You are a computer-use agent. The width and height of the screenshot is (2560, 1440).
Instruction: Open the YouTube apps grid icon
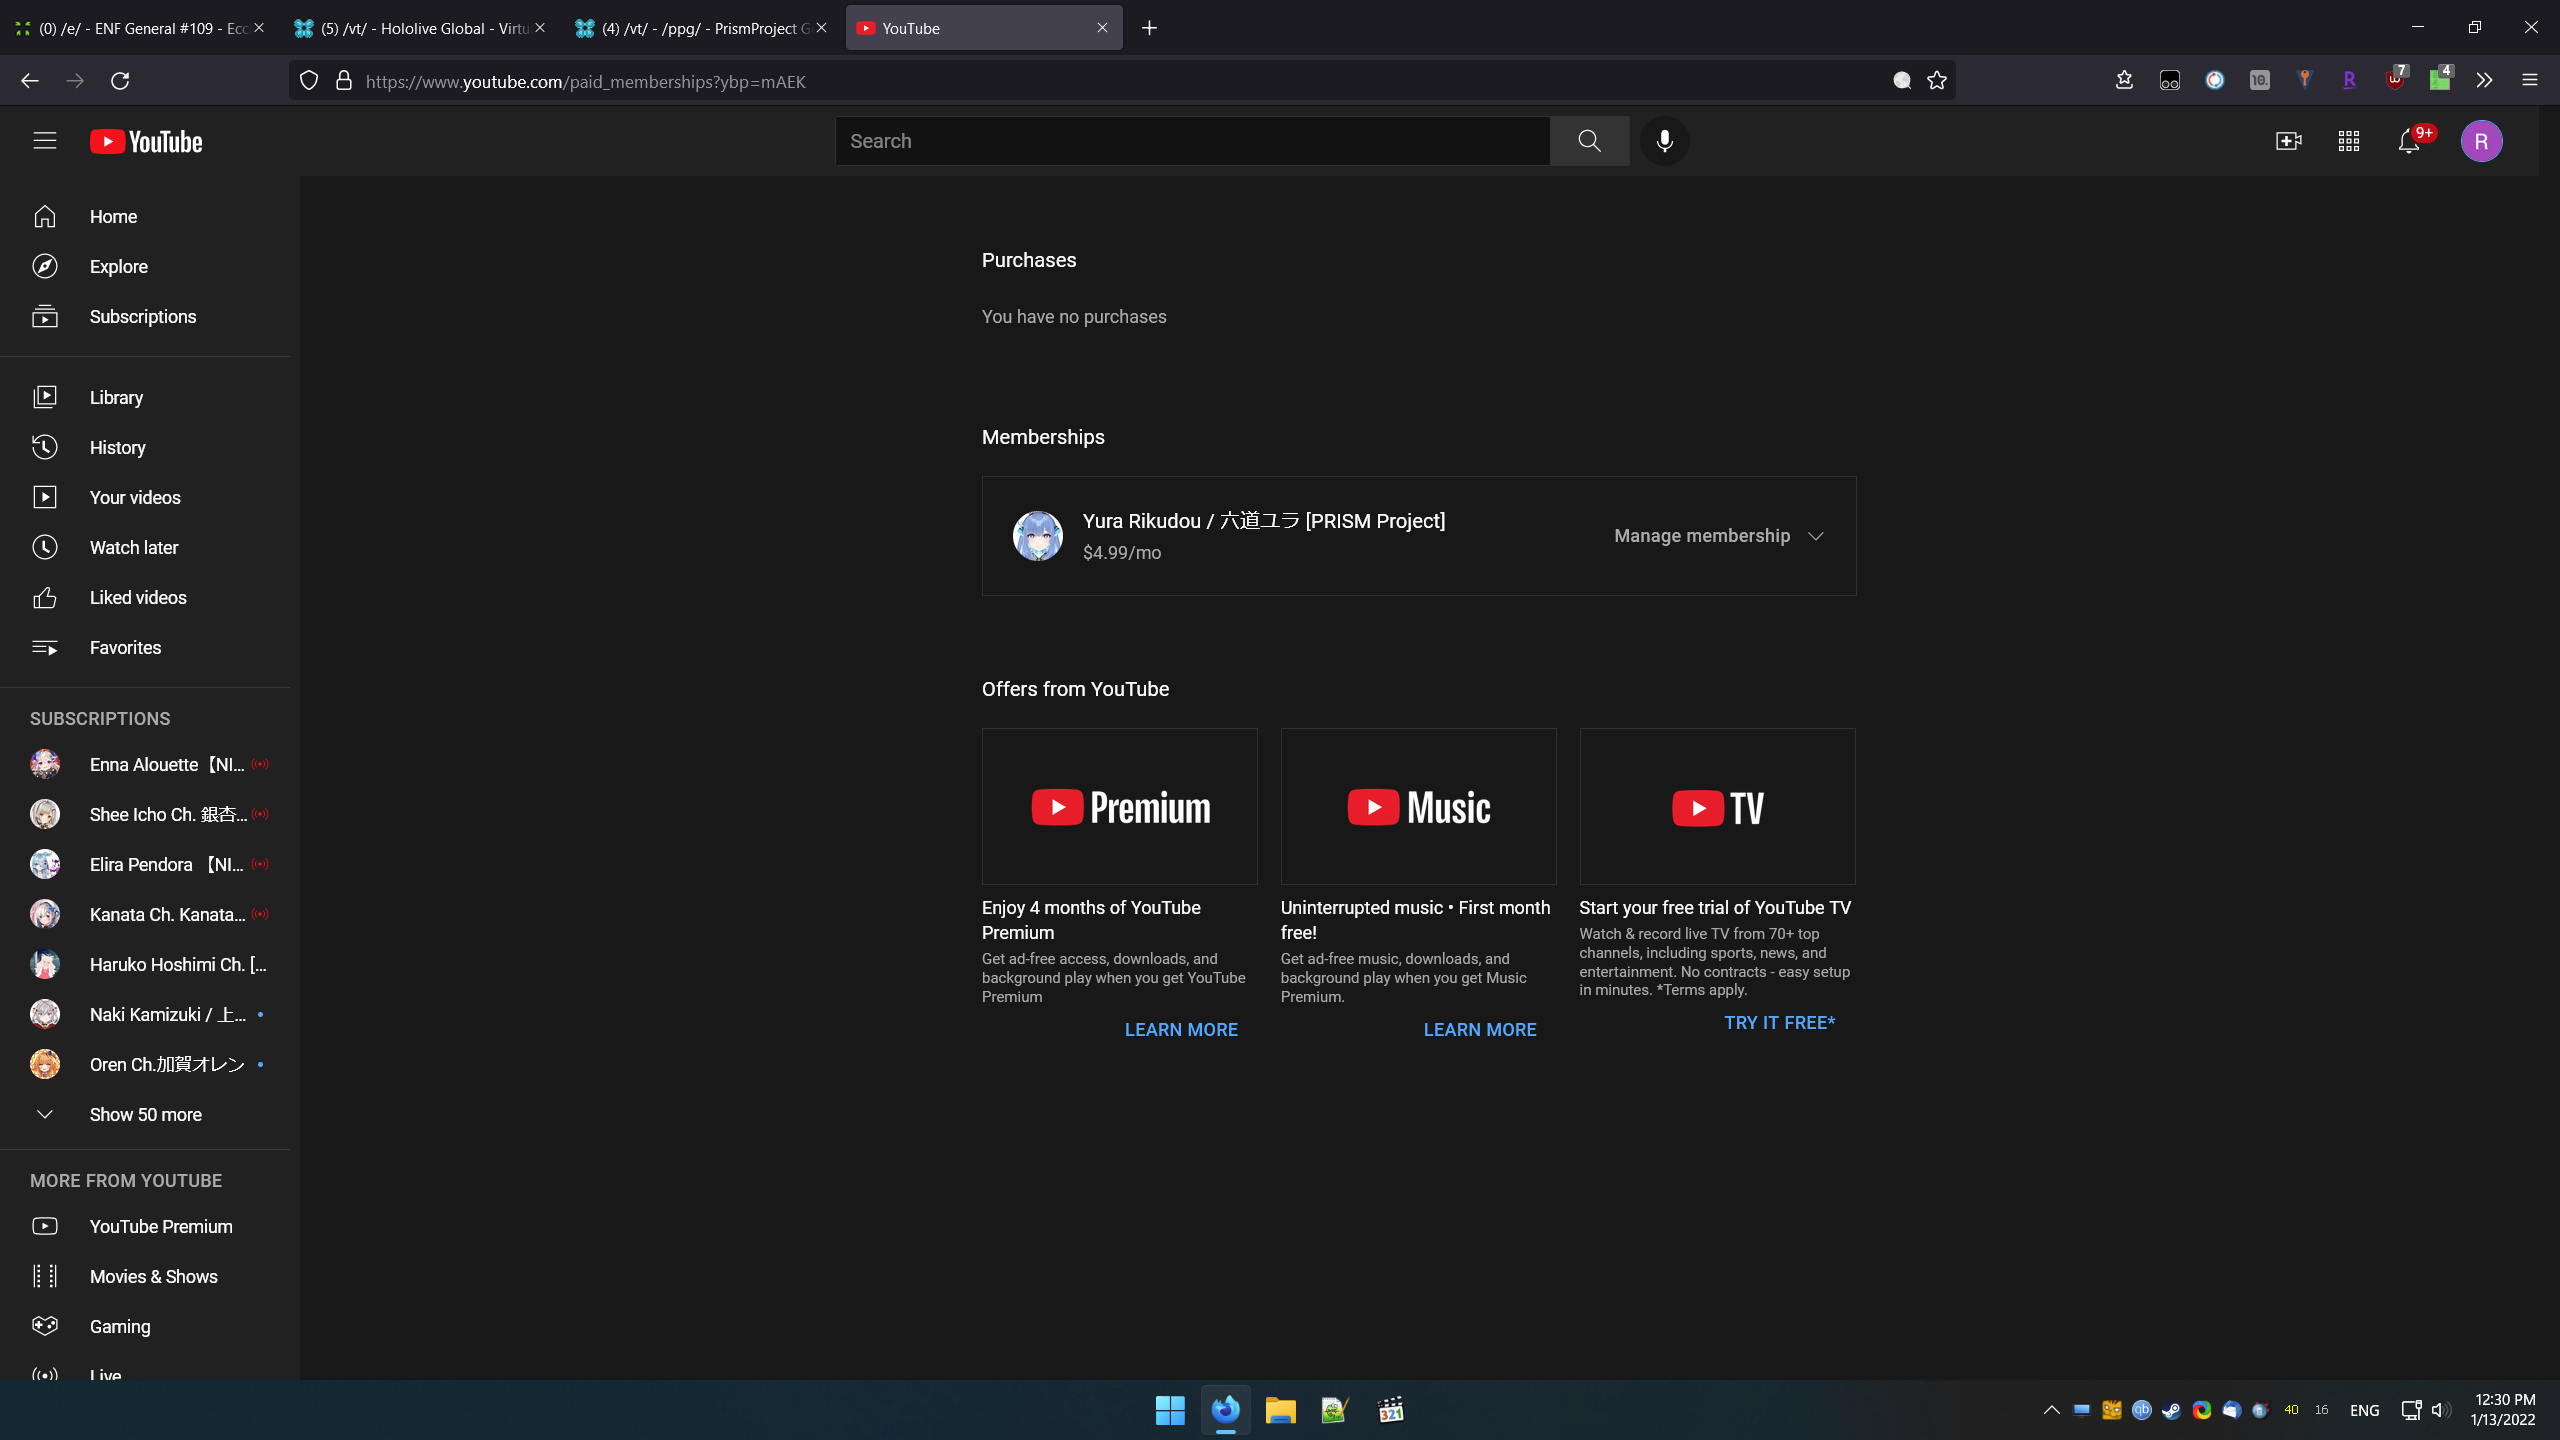point(2348,141)
